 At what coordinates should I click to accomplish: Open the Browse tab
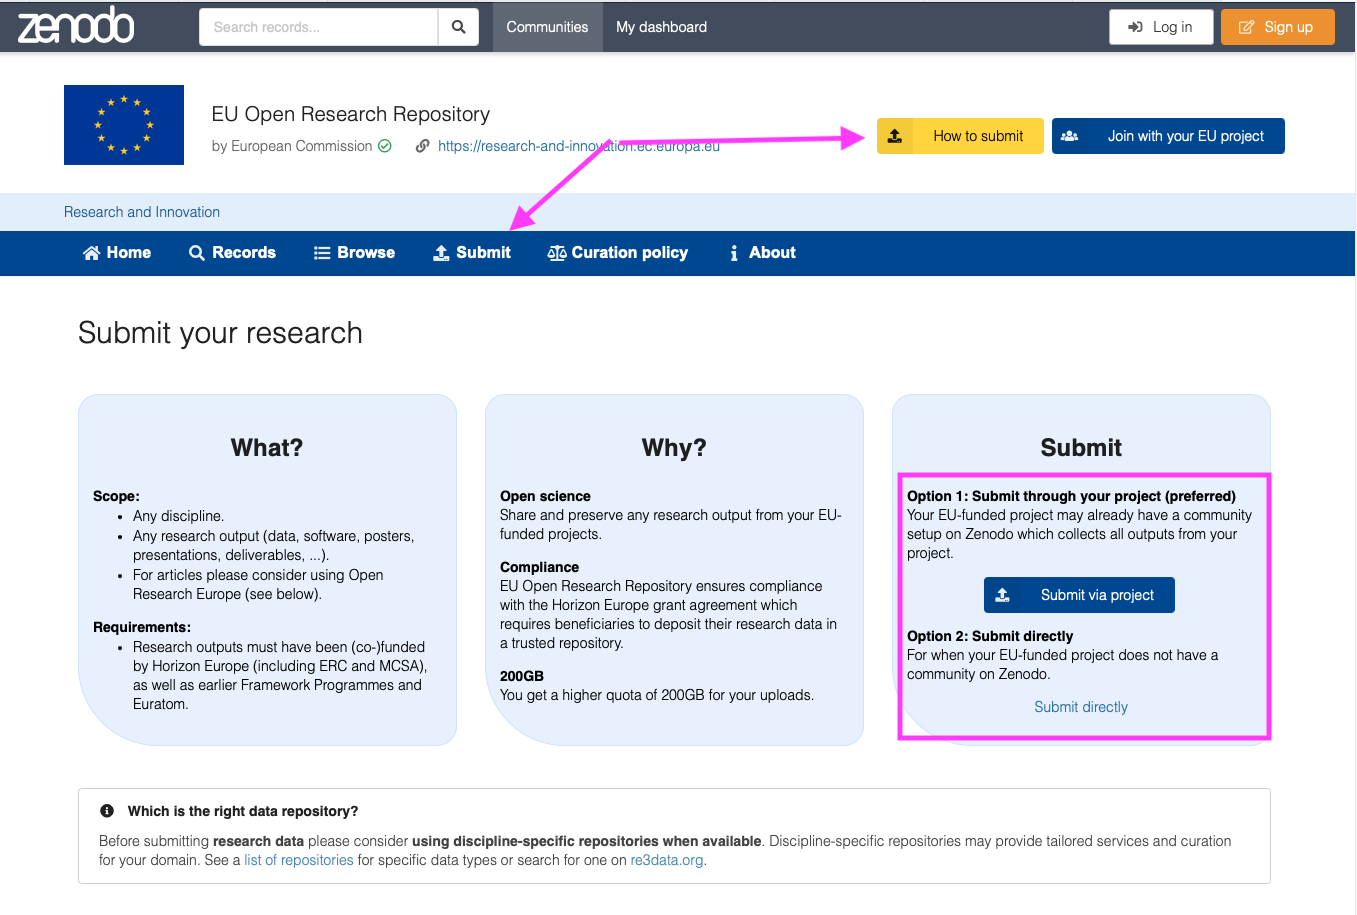[354, 253]
